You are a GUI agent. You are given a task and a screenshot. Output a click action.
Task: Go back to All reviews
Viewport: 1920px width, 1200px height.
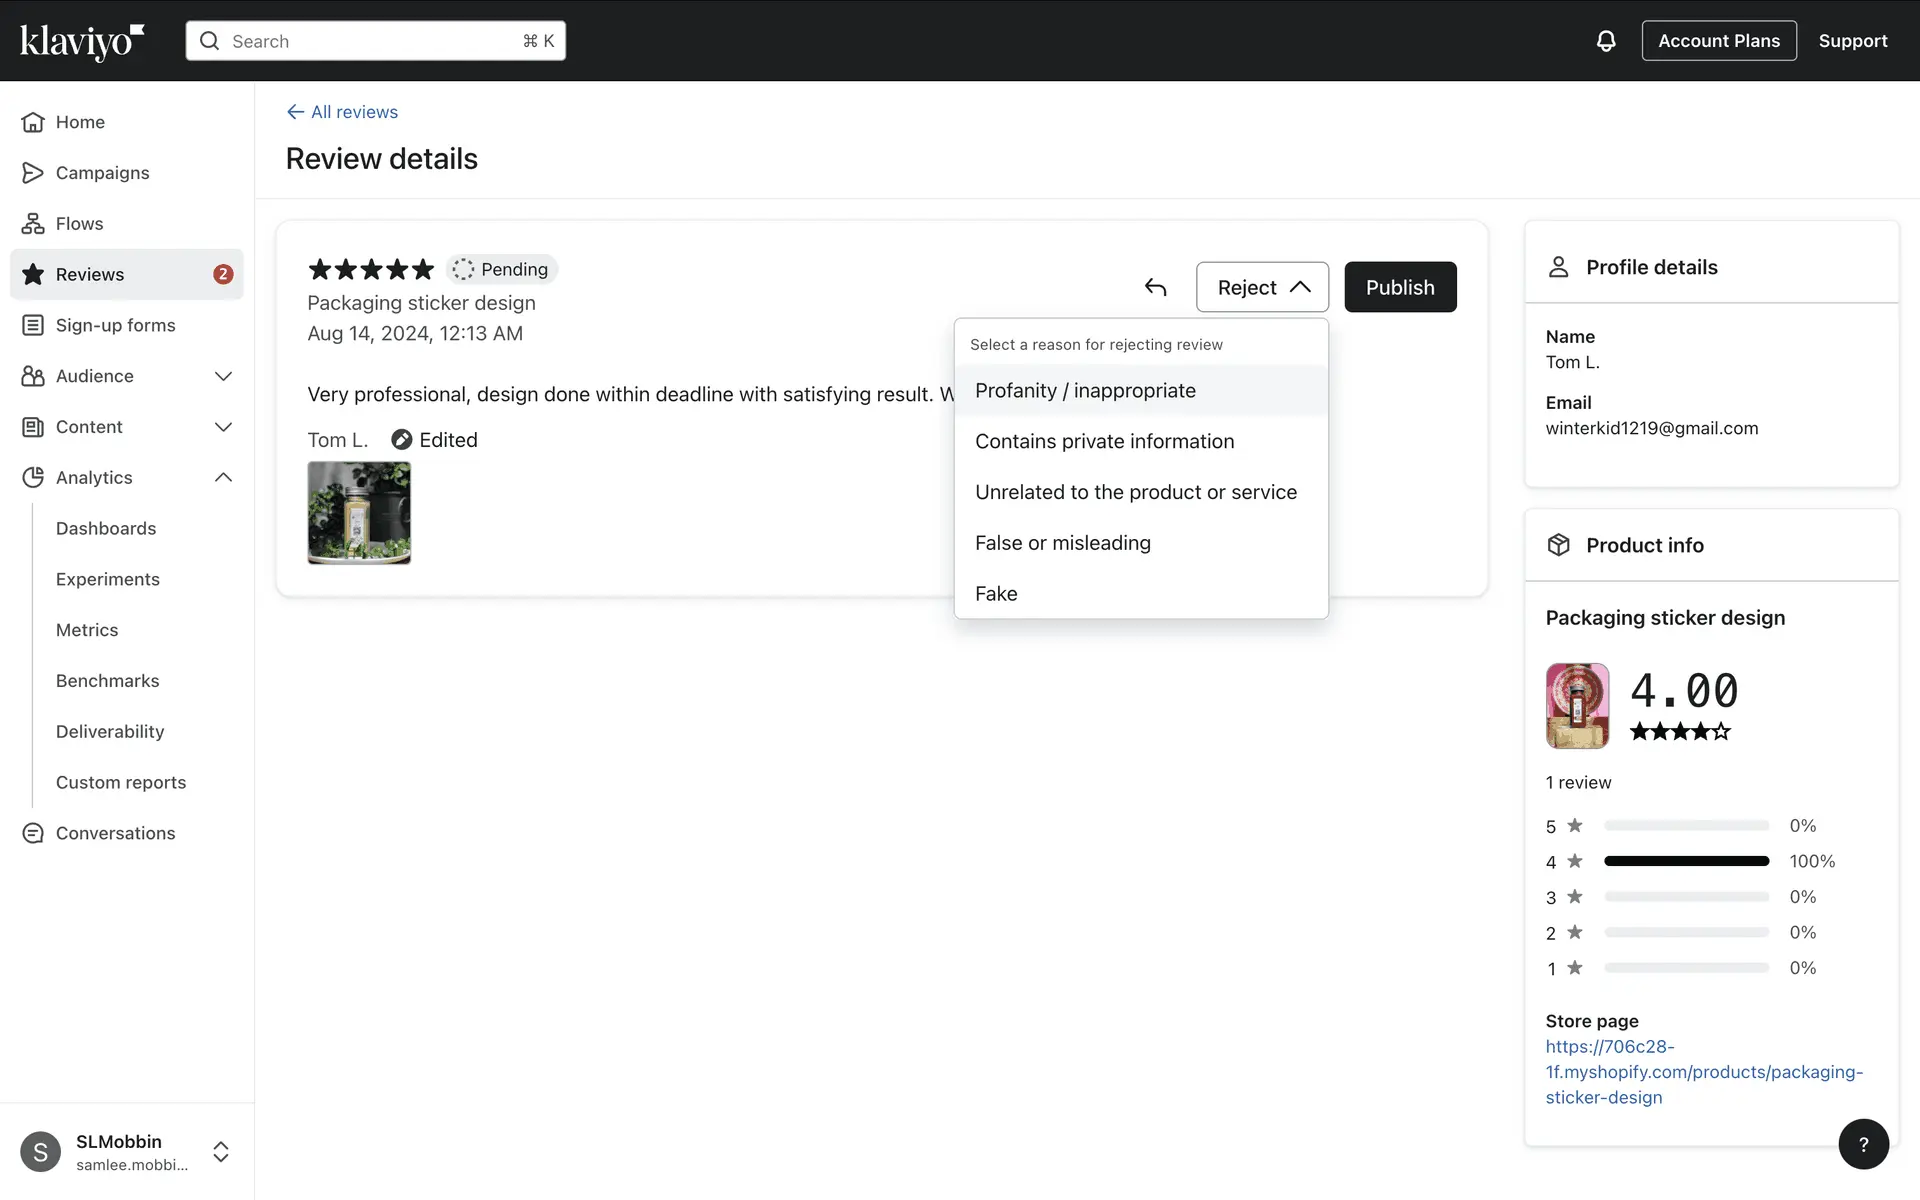click(343, 112)
